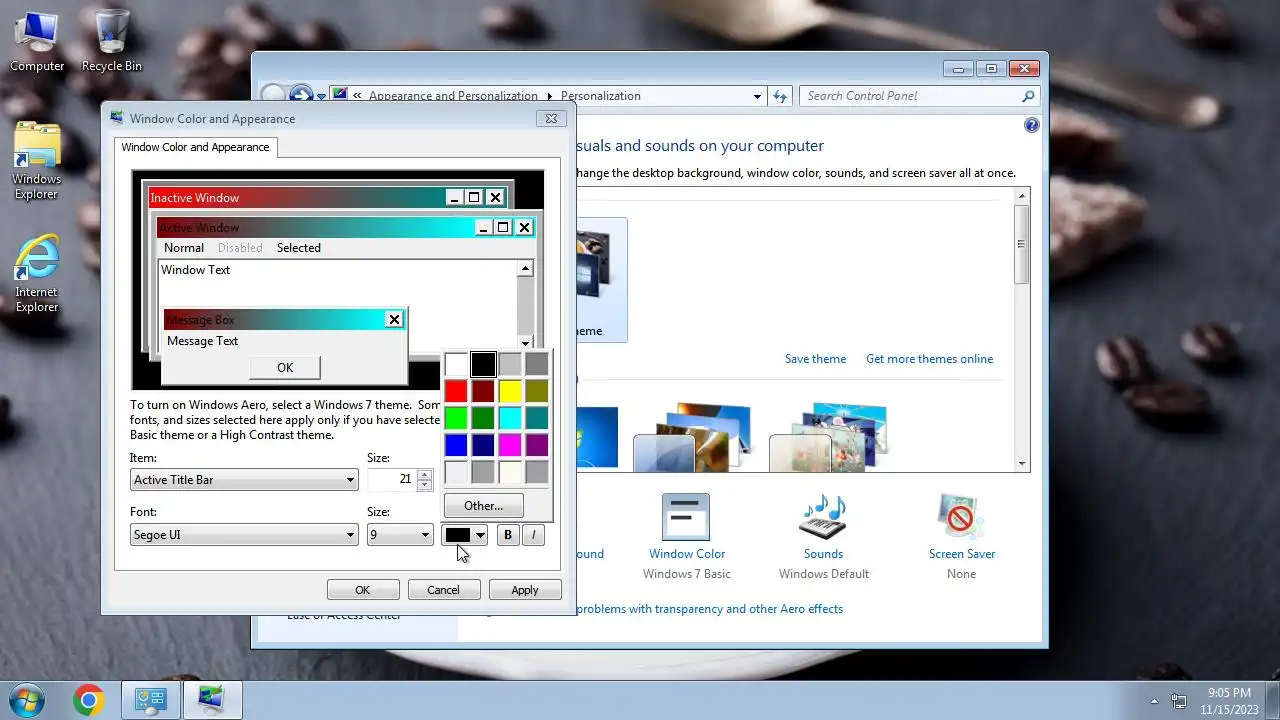Open the font Size dropdown showing 9
Image resolution: width=1280 pixels, height=720 pixels.
(x=399, y=535)
